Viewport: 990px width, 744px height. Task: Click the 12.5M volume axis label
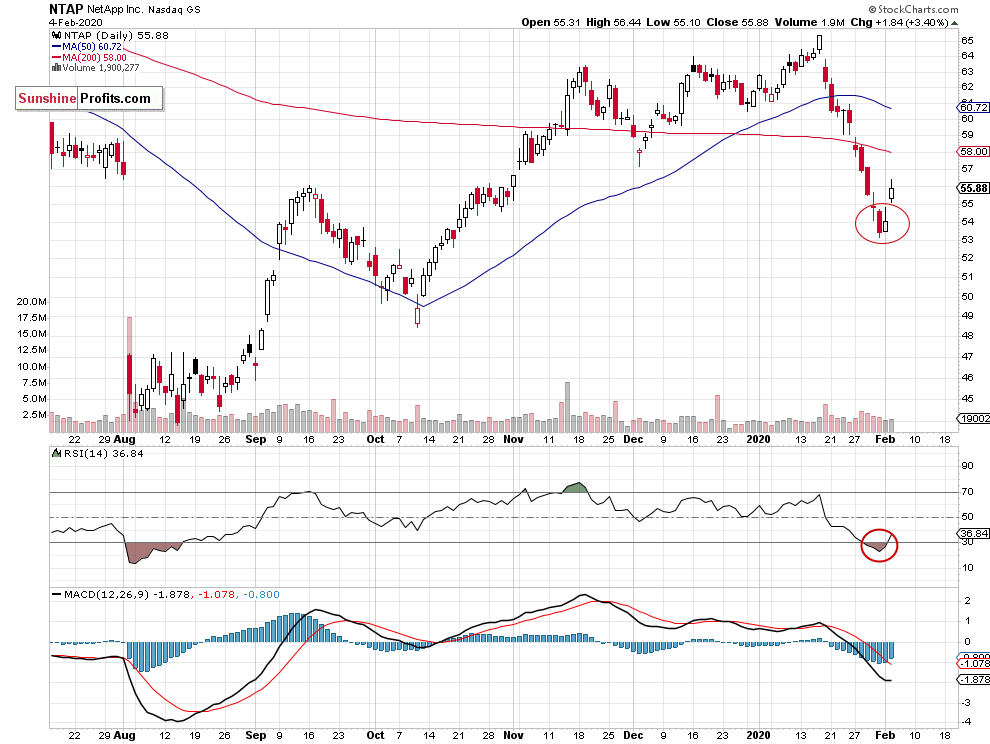pos(32,350)
